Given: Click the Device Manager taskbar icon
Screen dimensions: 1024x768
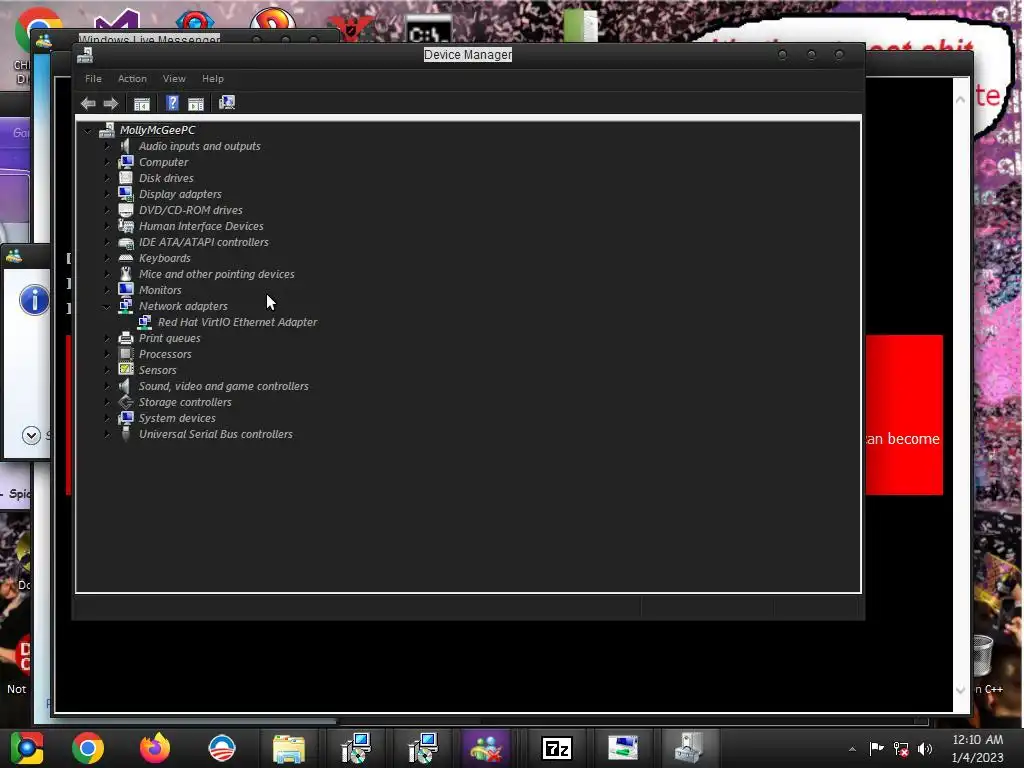Looking at the screenshot, I should click(689, 748).
